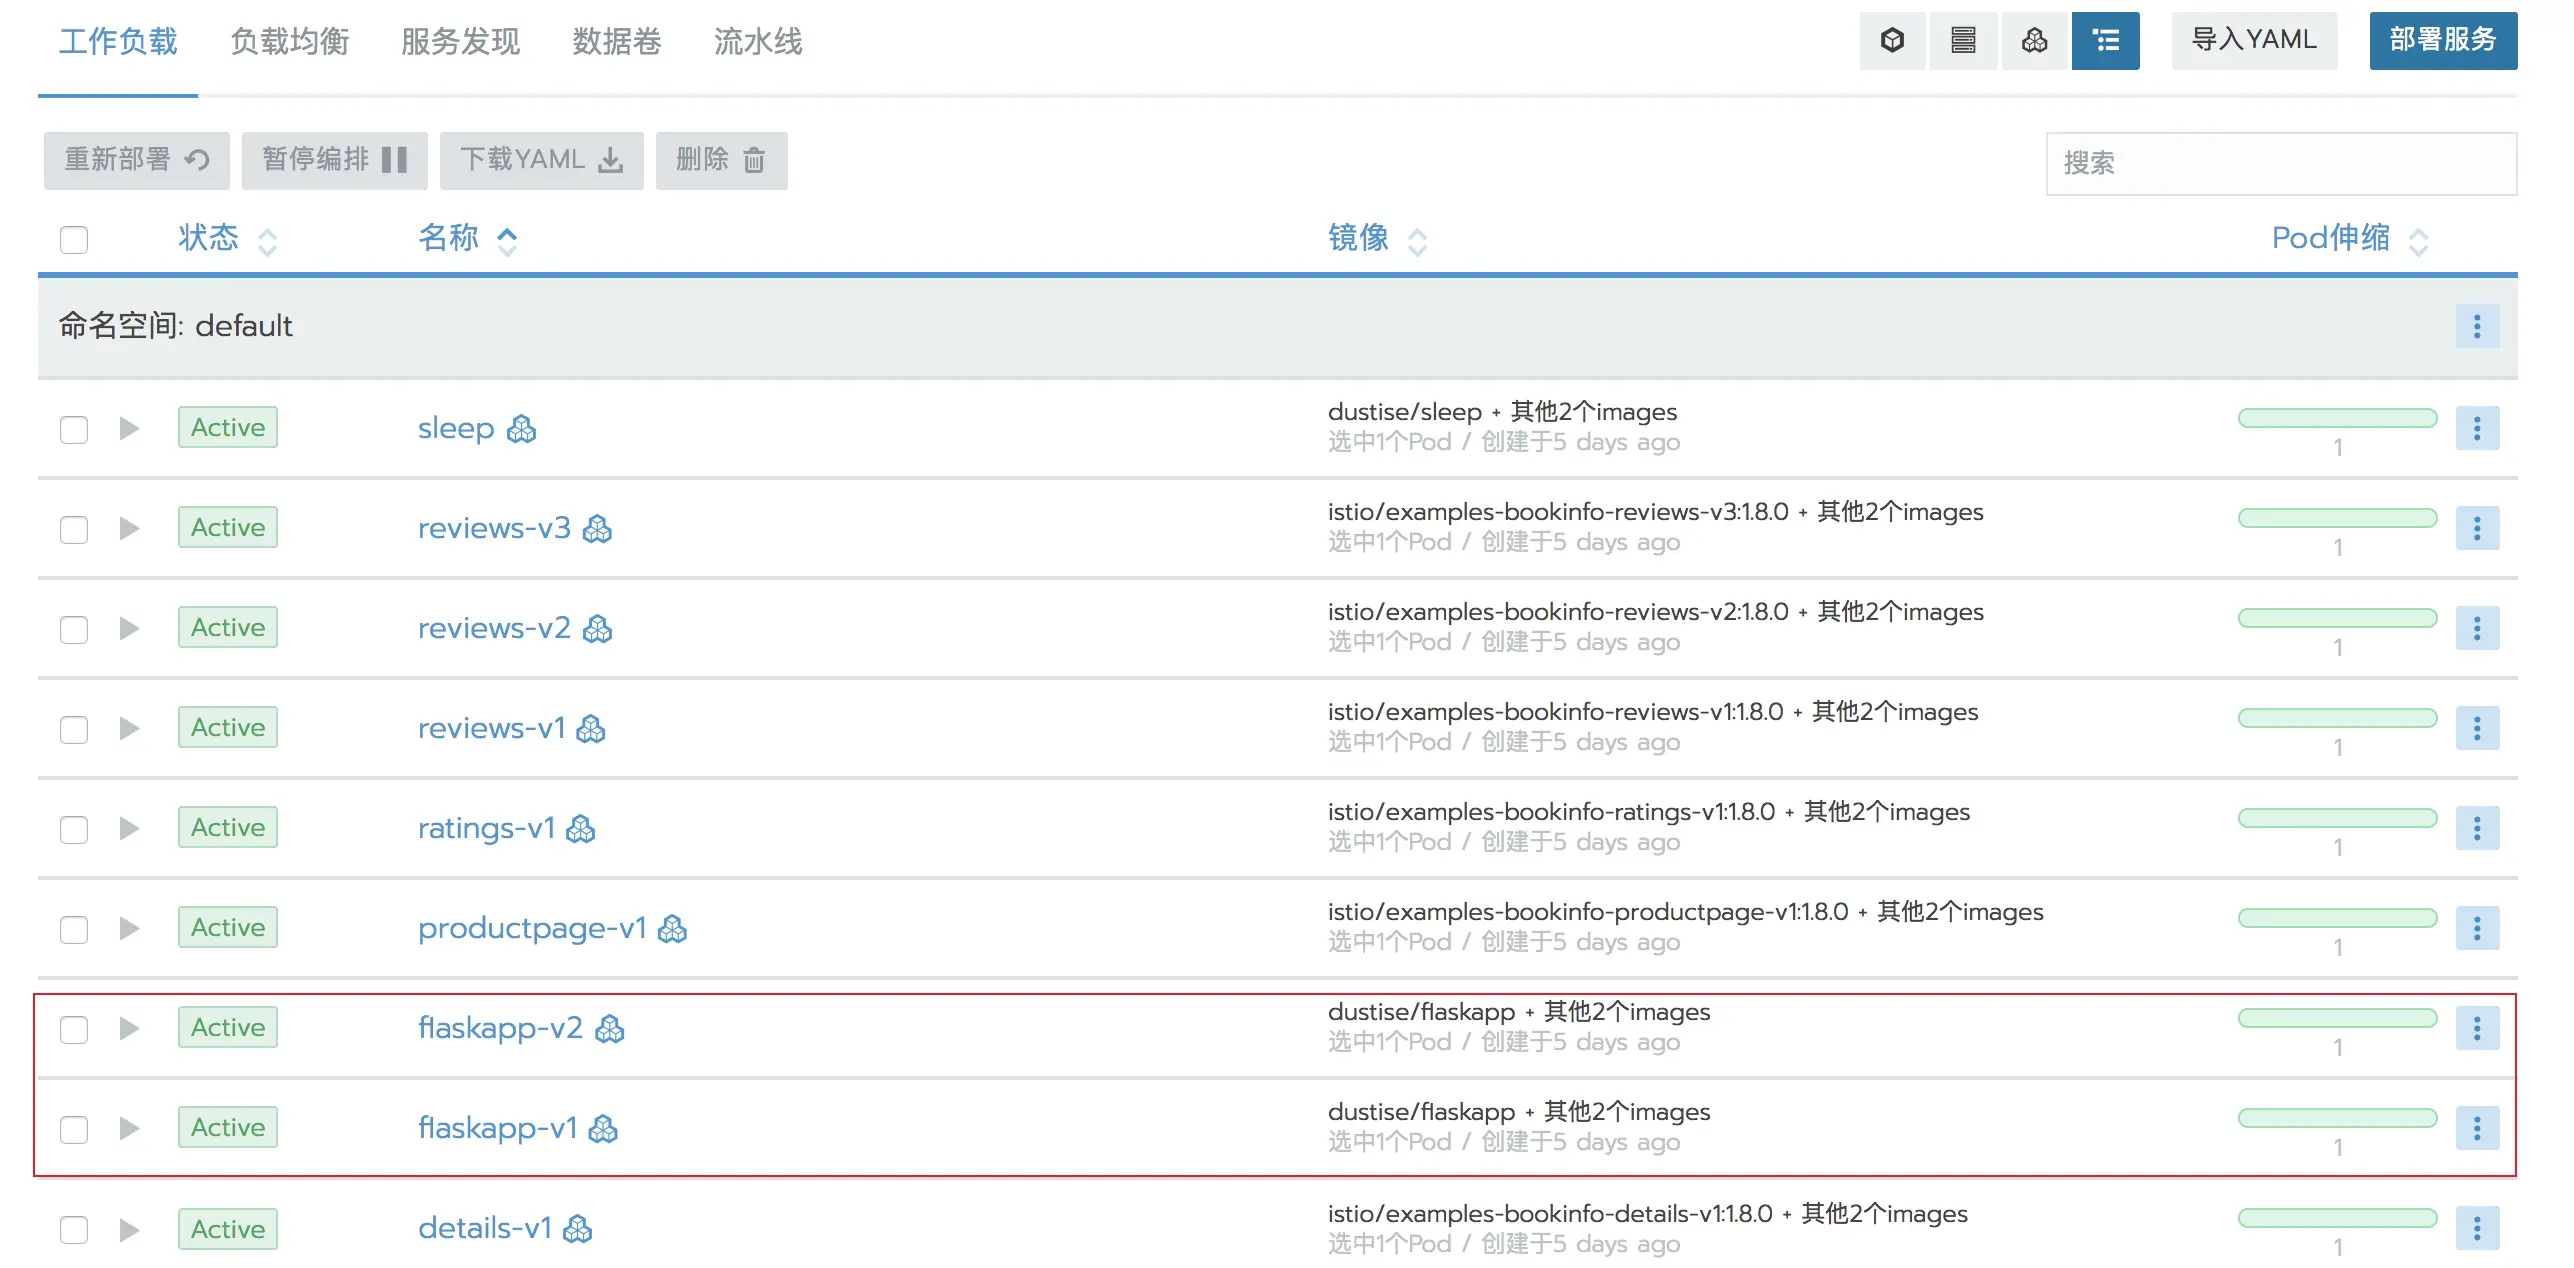This screenshot has height=1268, width=2574.
Task: Expand the reviews-v2 row triangle
Action: 129,628
